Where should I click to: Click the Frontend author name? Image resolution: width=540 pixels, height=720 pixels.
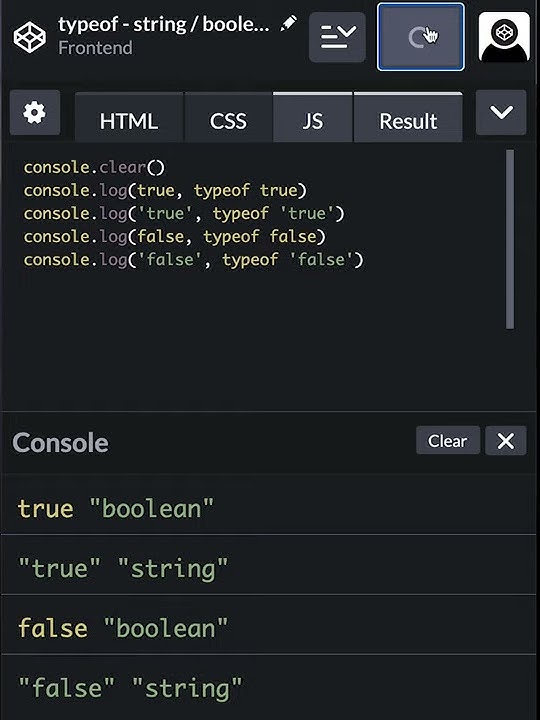coord(96,48)
